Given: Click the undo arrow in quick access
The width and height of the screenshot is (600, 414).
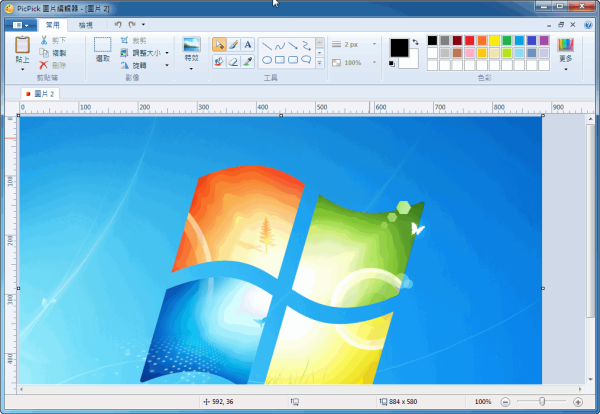Looking at the screenshot, I should click(x=118, y=24).
